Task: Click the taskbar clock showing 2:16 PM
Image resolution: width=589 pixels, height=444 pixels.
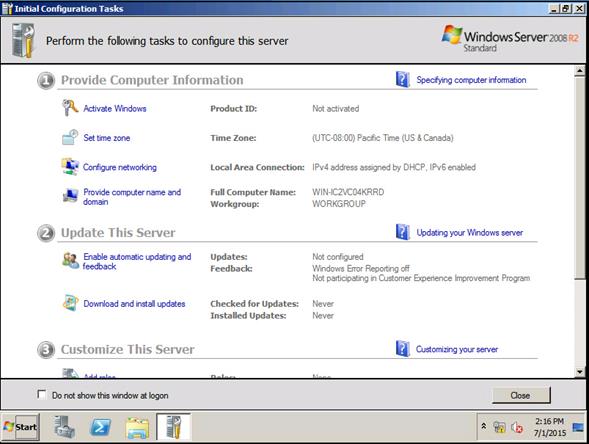Action: tap(550, 427)
